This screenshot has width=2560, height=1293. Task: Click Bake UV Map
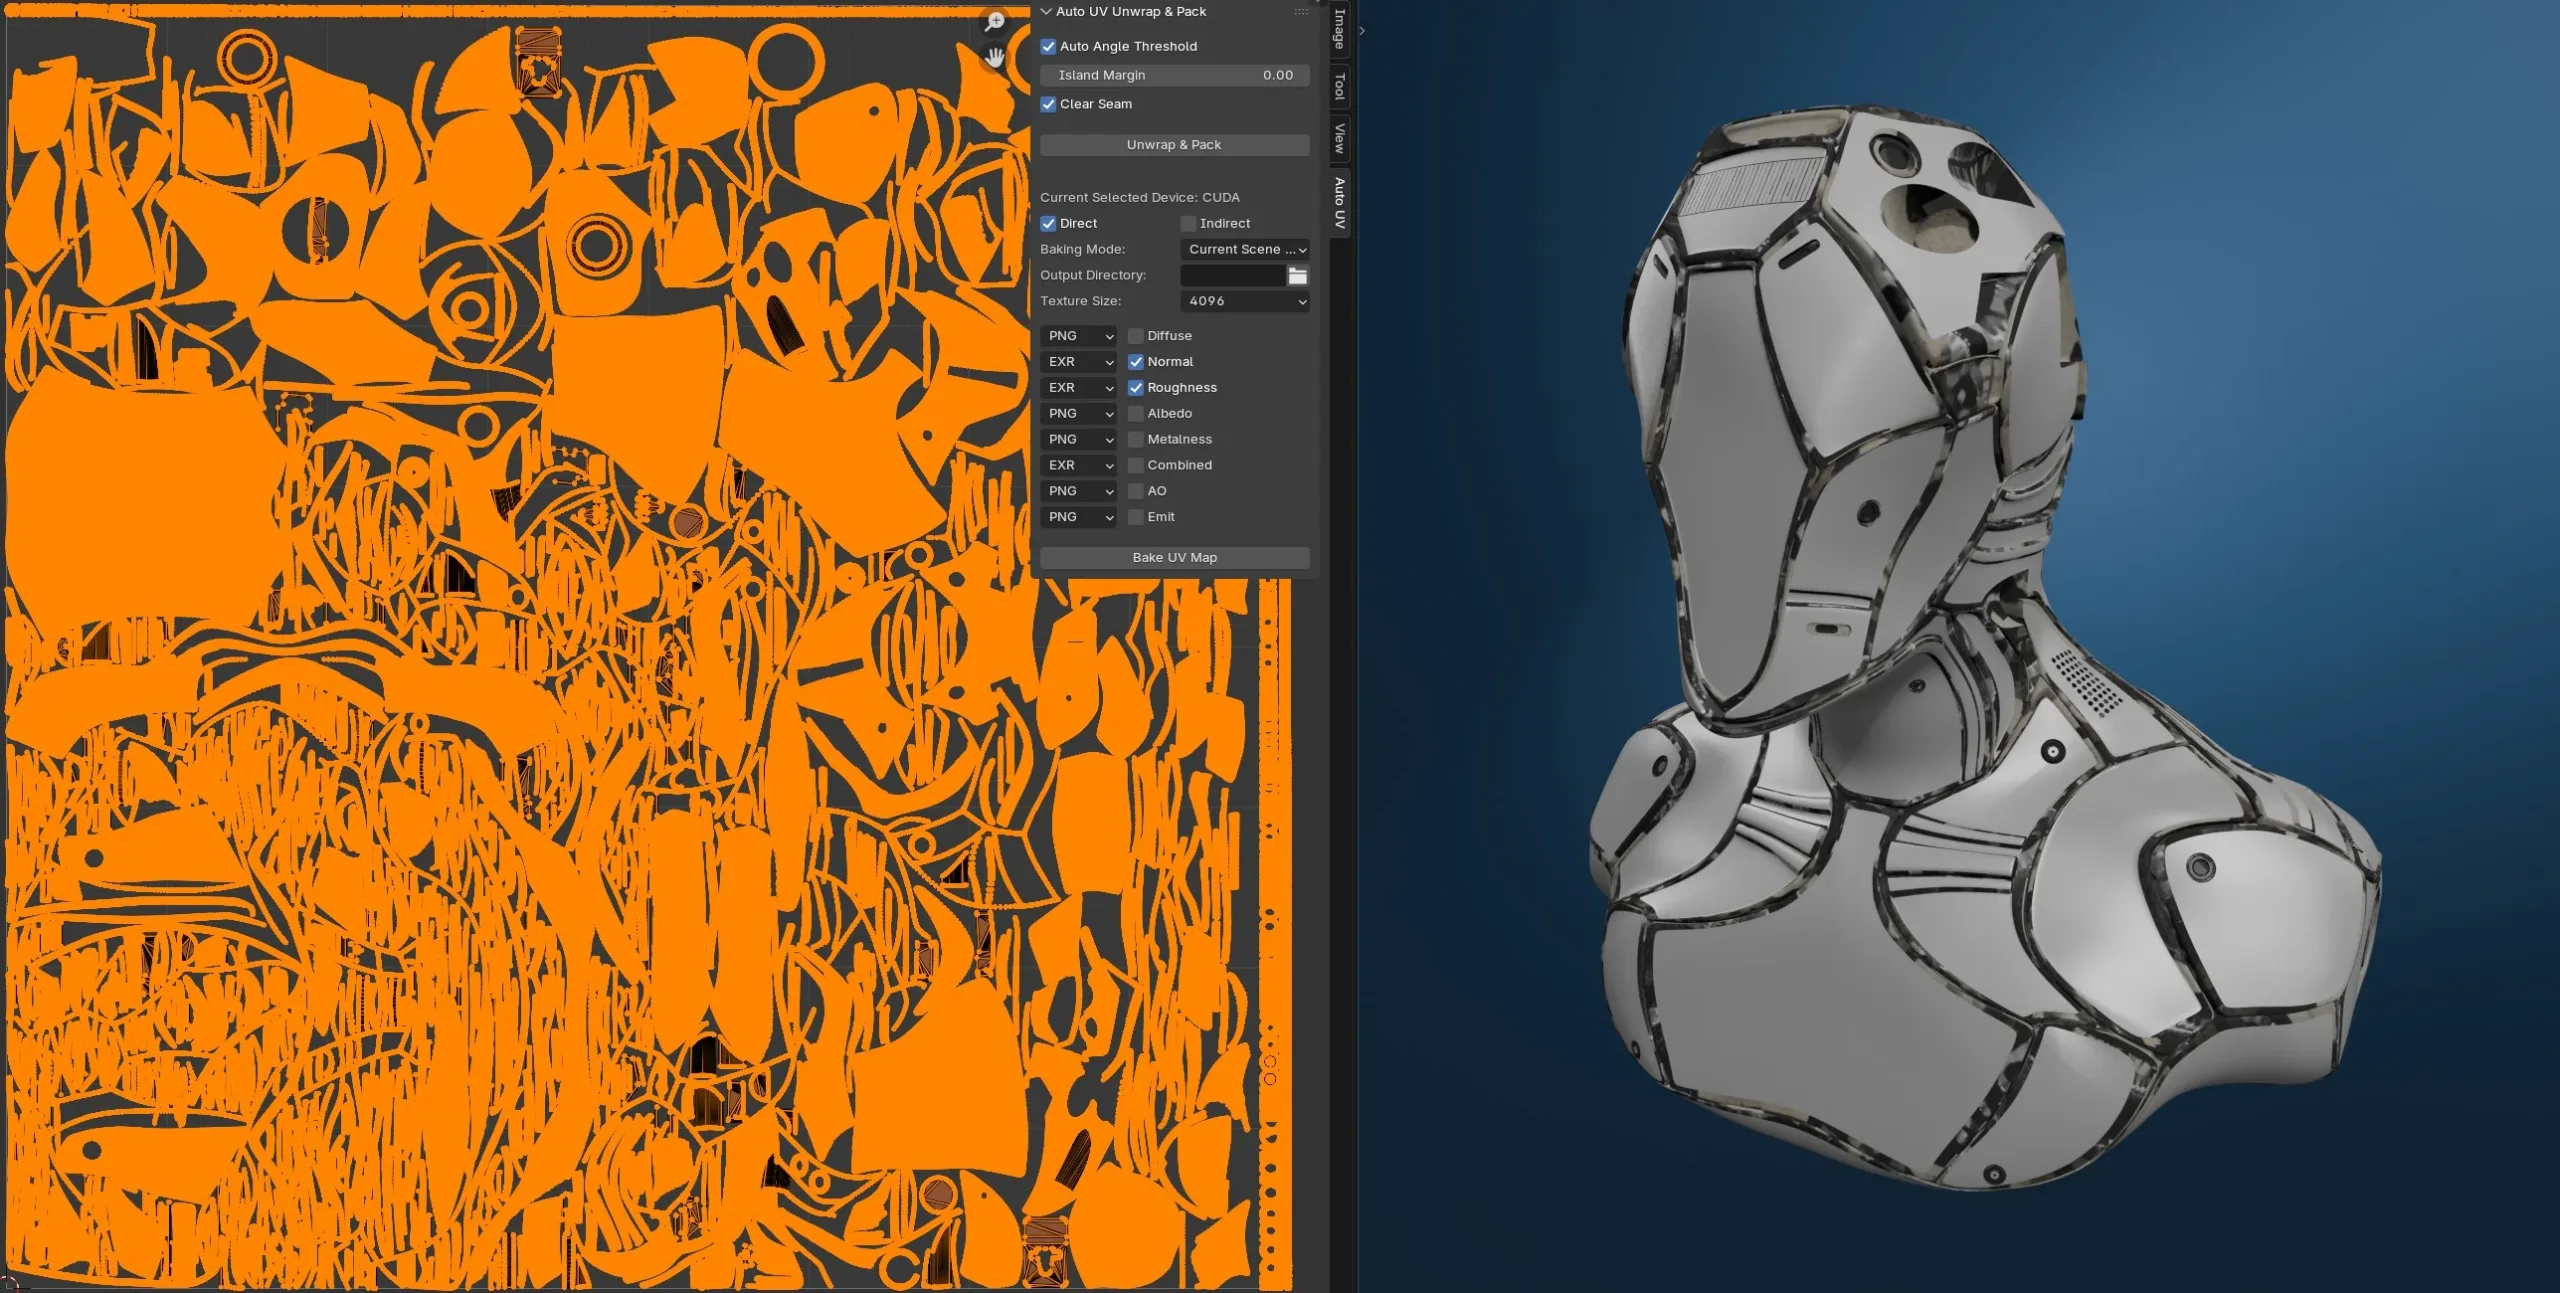pos(1175,557)
